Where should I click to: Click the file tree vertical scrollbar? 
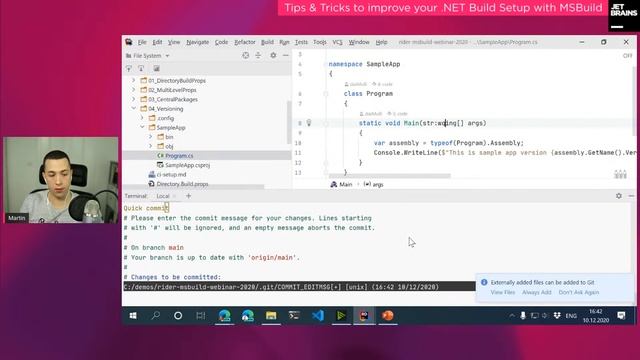(289, 122)
